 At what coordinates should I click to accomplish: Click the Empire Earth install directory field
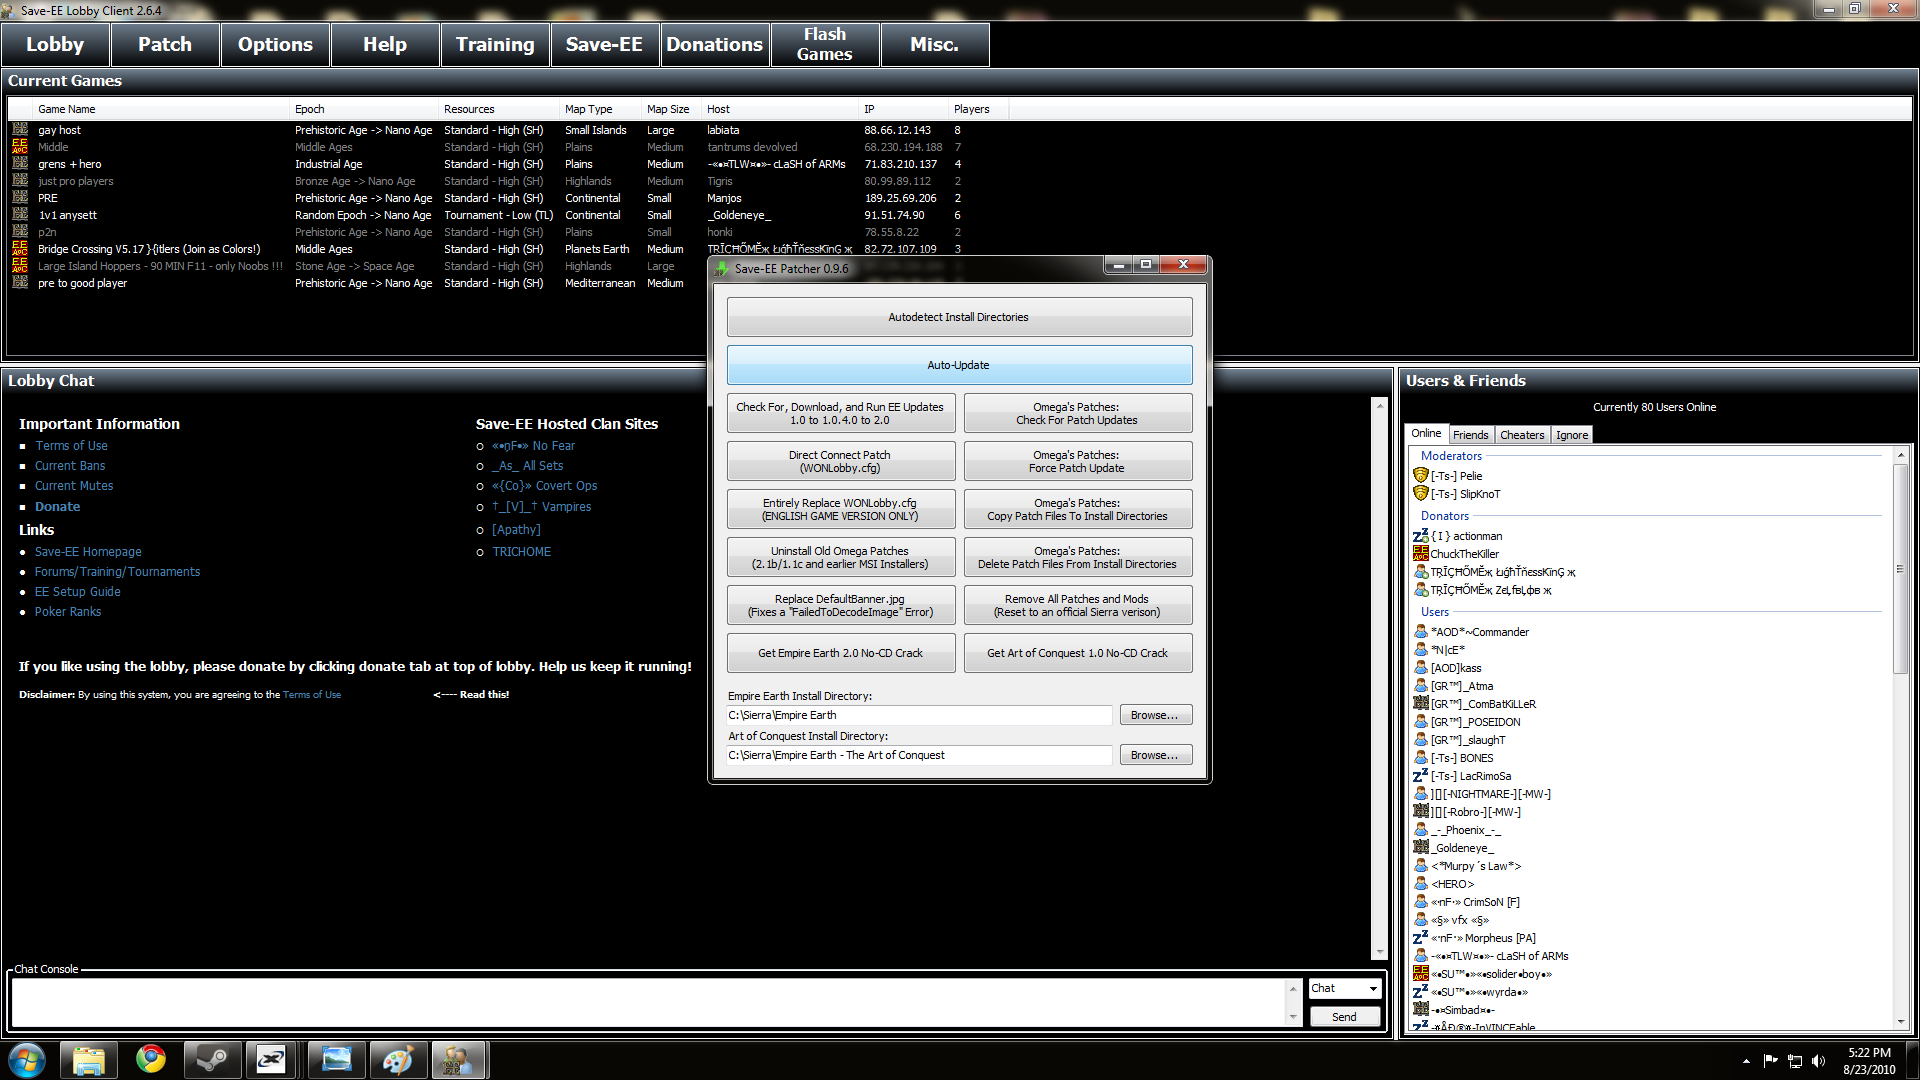918,715
